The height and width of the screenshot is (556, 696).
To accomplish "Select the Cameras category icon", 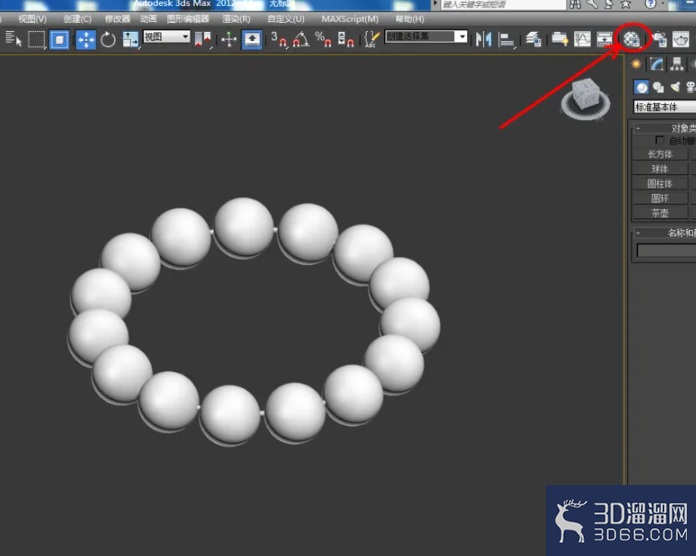I will [690, 87].
